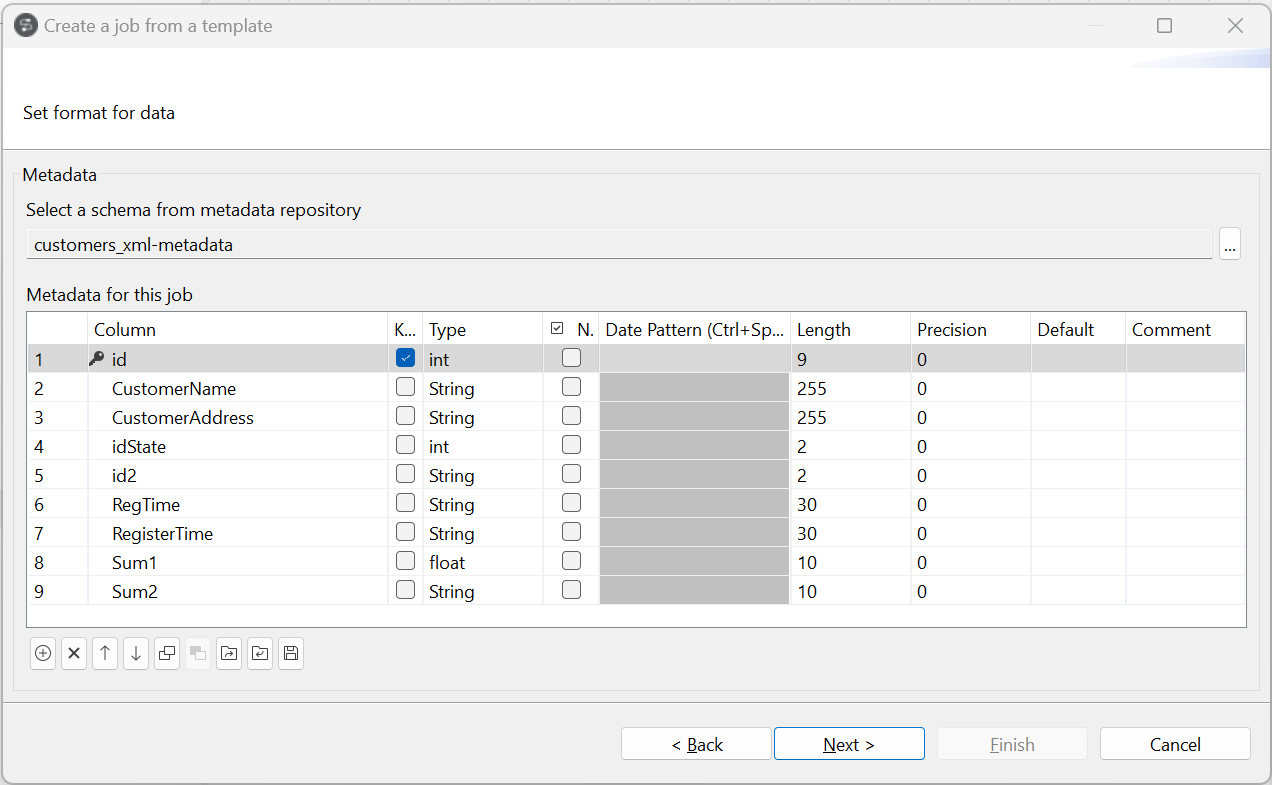Open Type dropdown cell for idState row

click(483, 446)
